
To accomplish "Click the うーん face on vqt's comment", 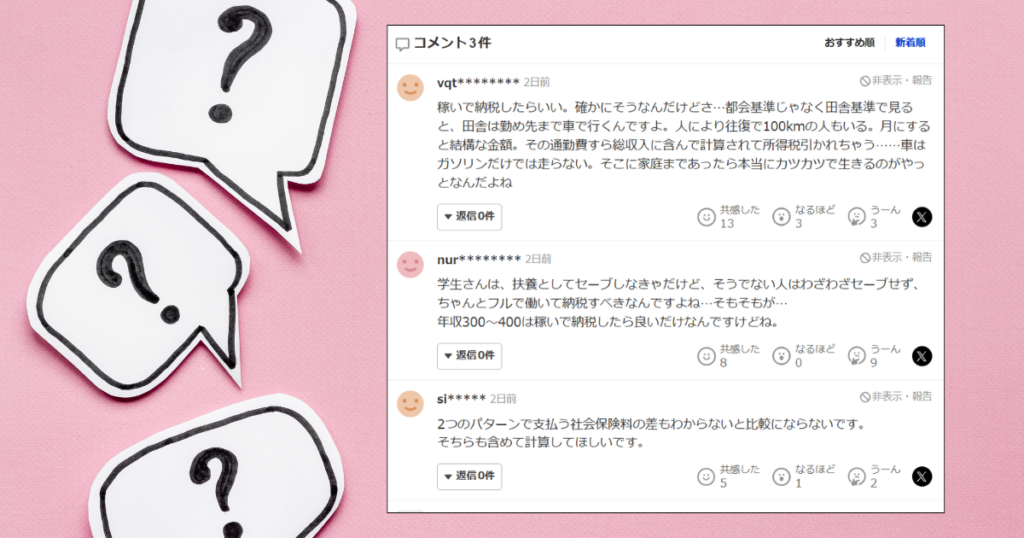I will 856,217.
